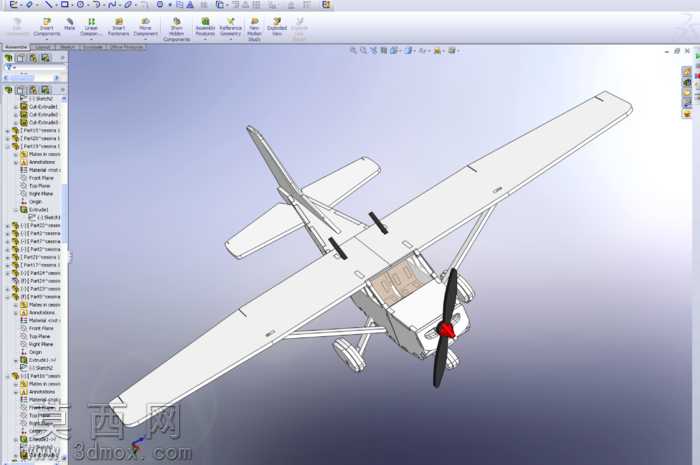Select the Part10^cessna tree item
The height and width of the screenshot is (465, 700).
pyautogui.click(x=37, y=376)
